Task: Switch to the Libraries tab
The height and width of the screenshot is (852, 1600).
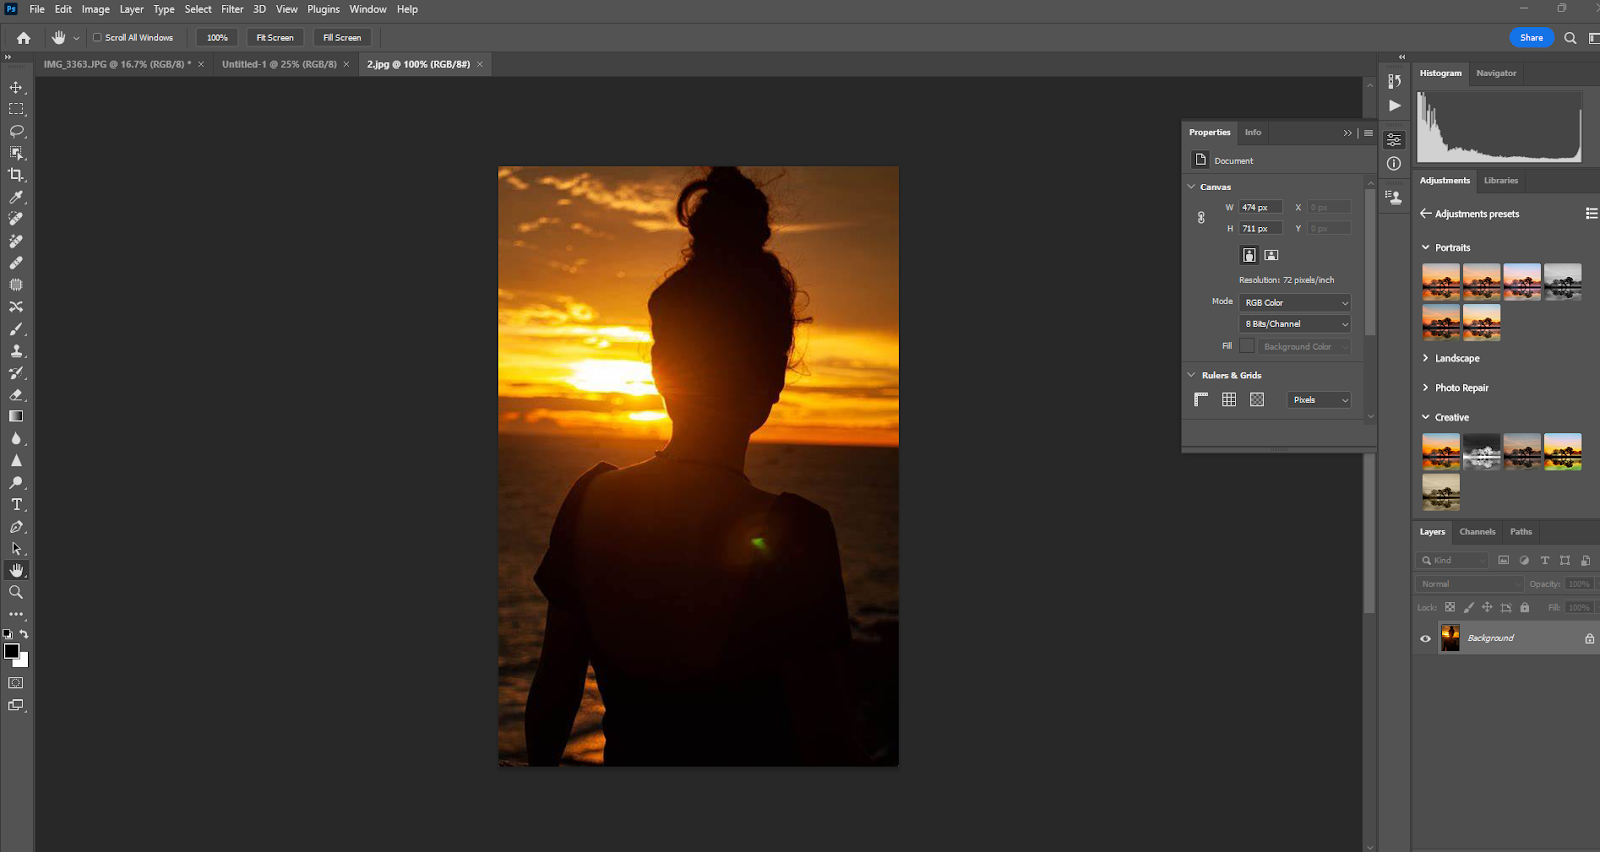Action: point(1501,181)
